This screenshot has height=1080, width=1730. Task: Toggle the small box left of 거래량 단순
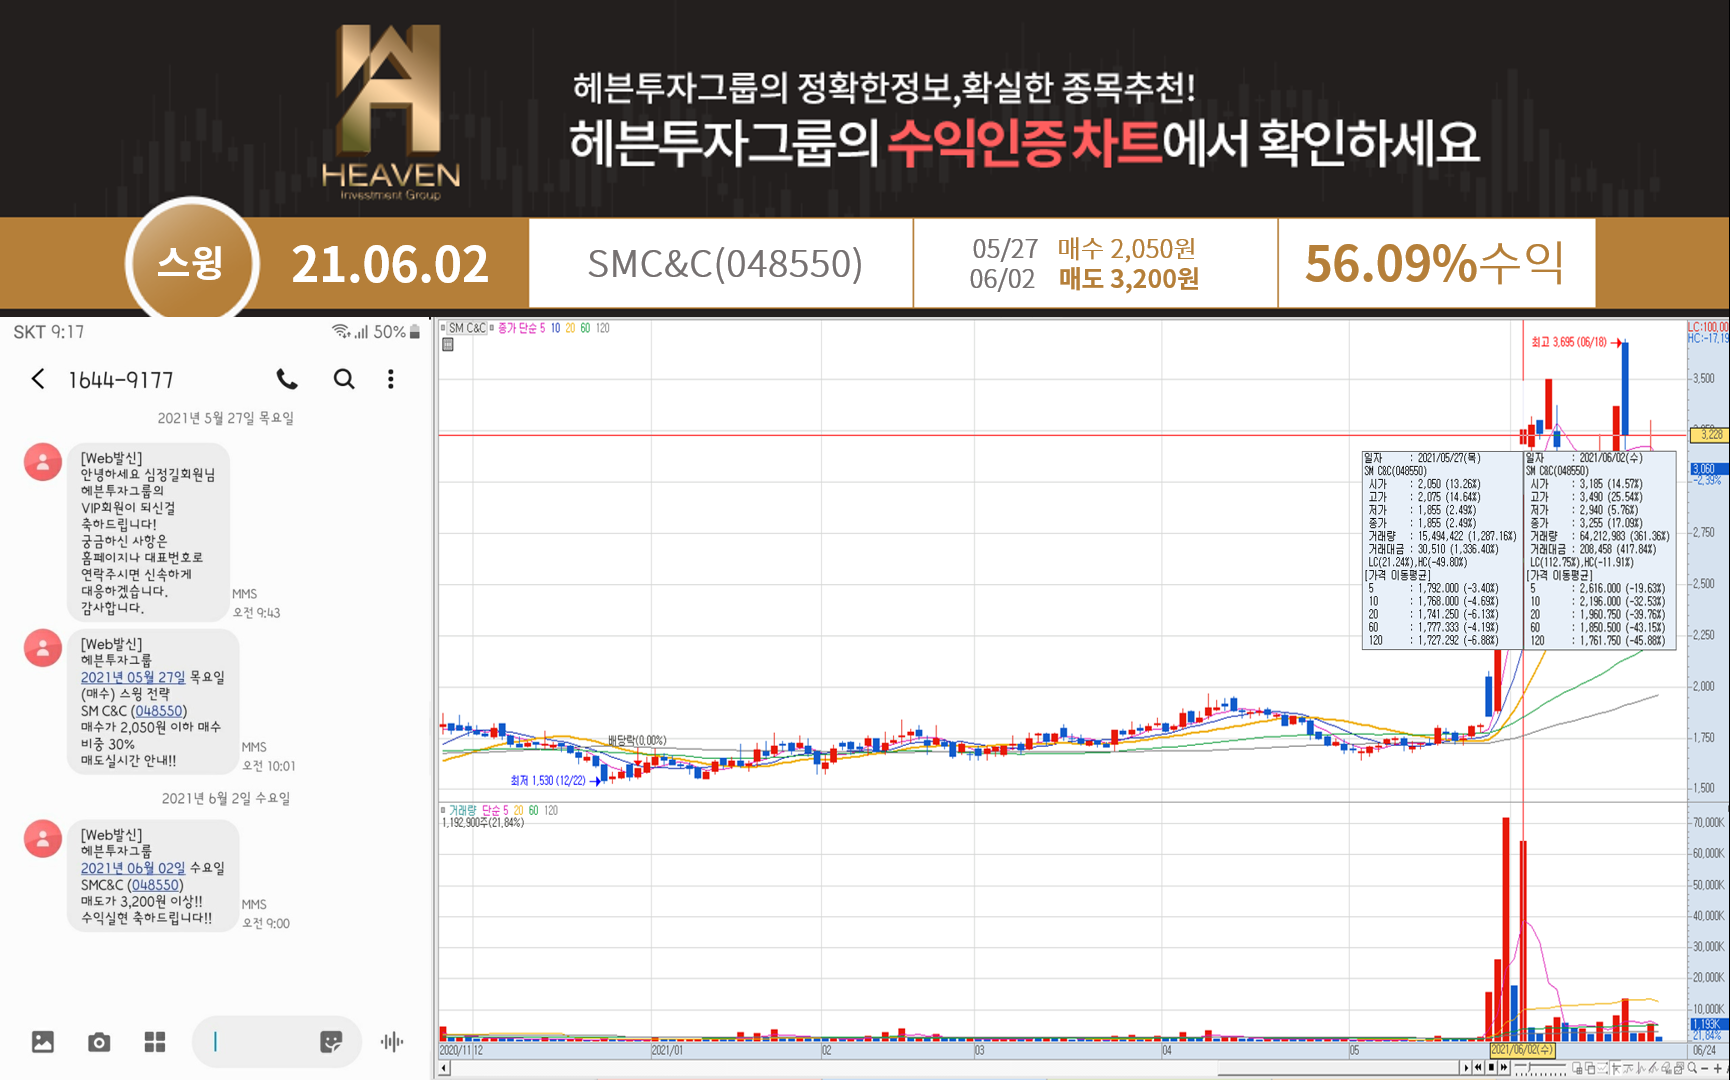tap(443, 810)
